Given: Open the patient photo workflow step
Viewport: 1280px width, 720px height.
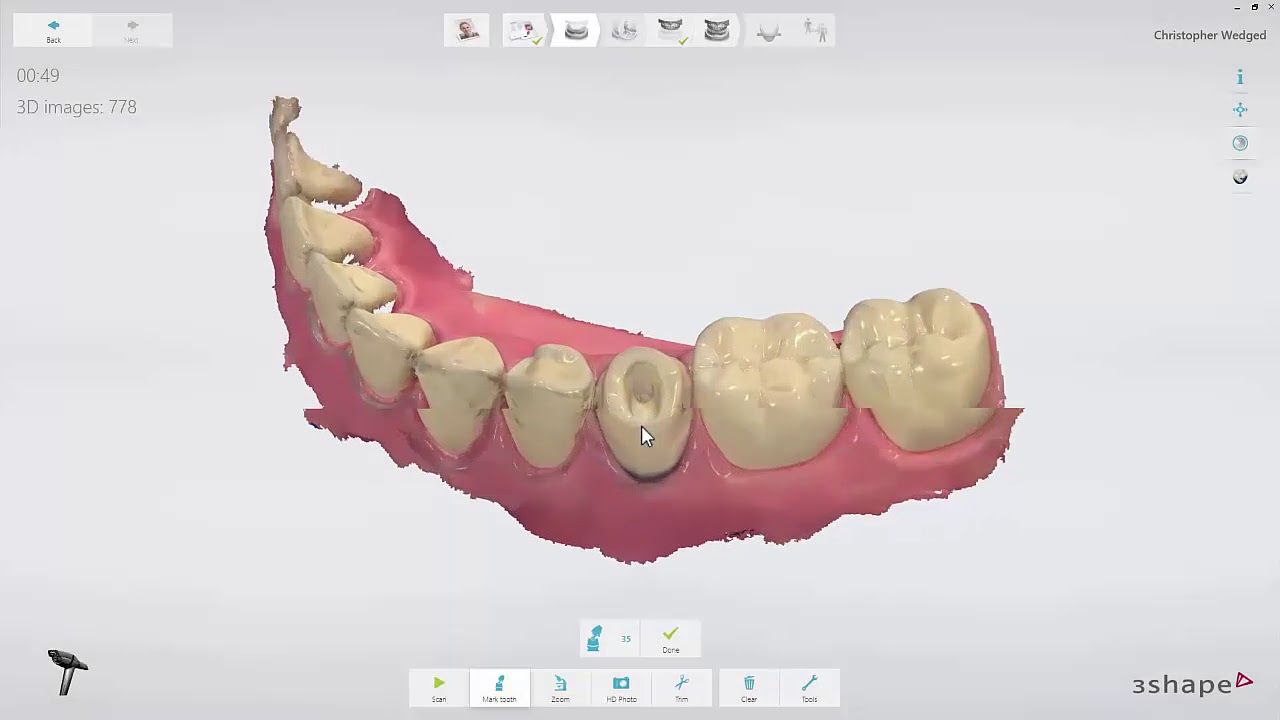Looking at the screenshot, I should pyautogui.click(x=467, y=31).
